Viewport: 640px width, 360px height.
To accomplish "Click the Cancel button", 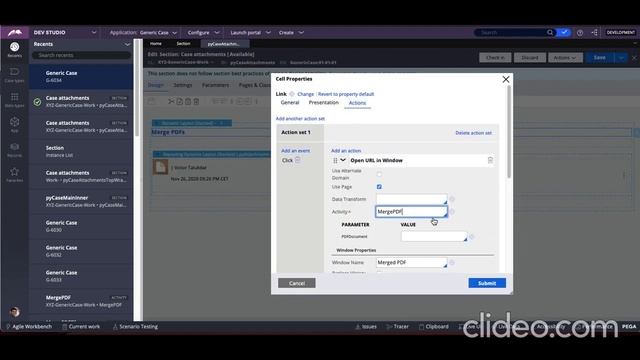I will [297, 283].
